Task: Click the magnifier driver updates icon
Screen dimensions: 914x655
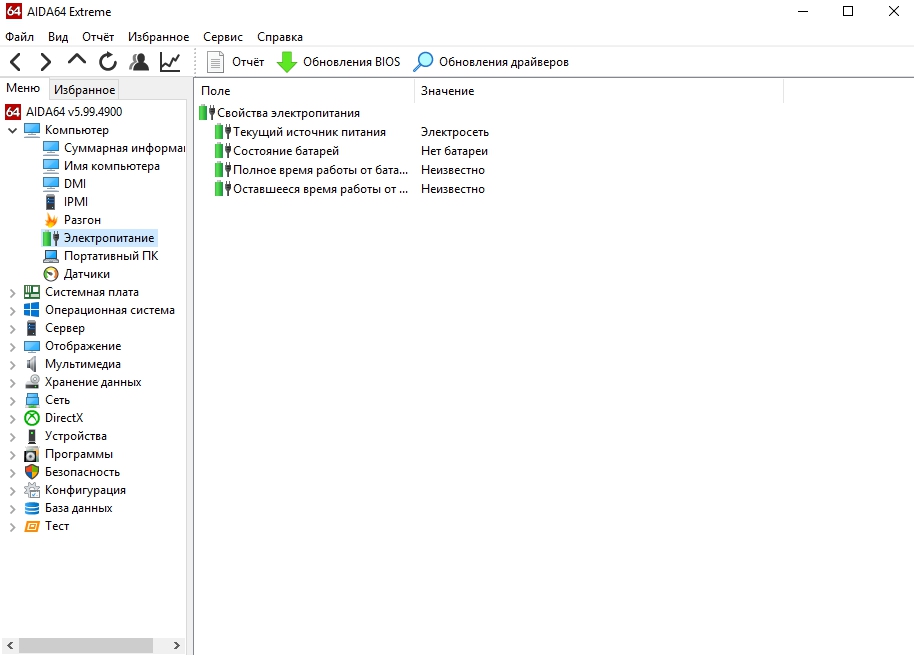Action: point(423,62)
